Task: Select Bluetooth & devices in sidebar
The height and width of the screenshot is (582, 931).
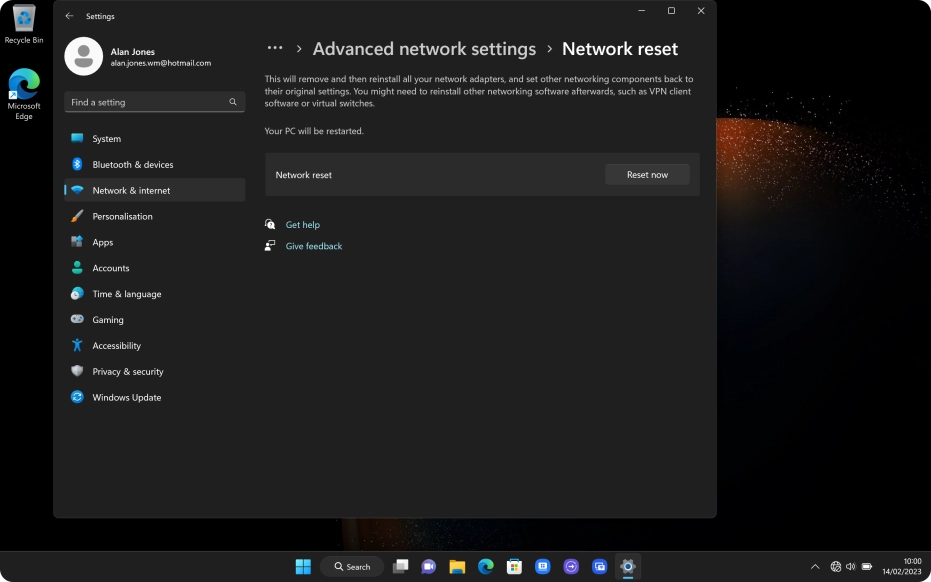Action: click(132, 165)
